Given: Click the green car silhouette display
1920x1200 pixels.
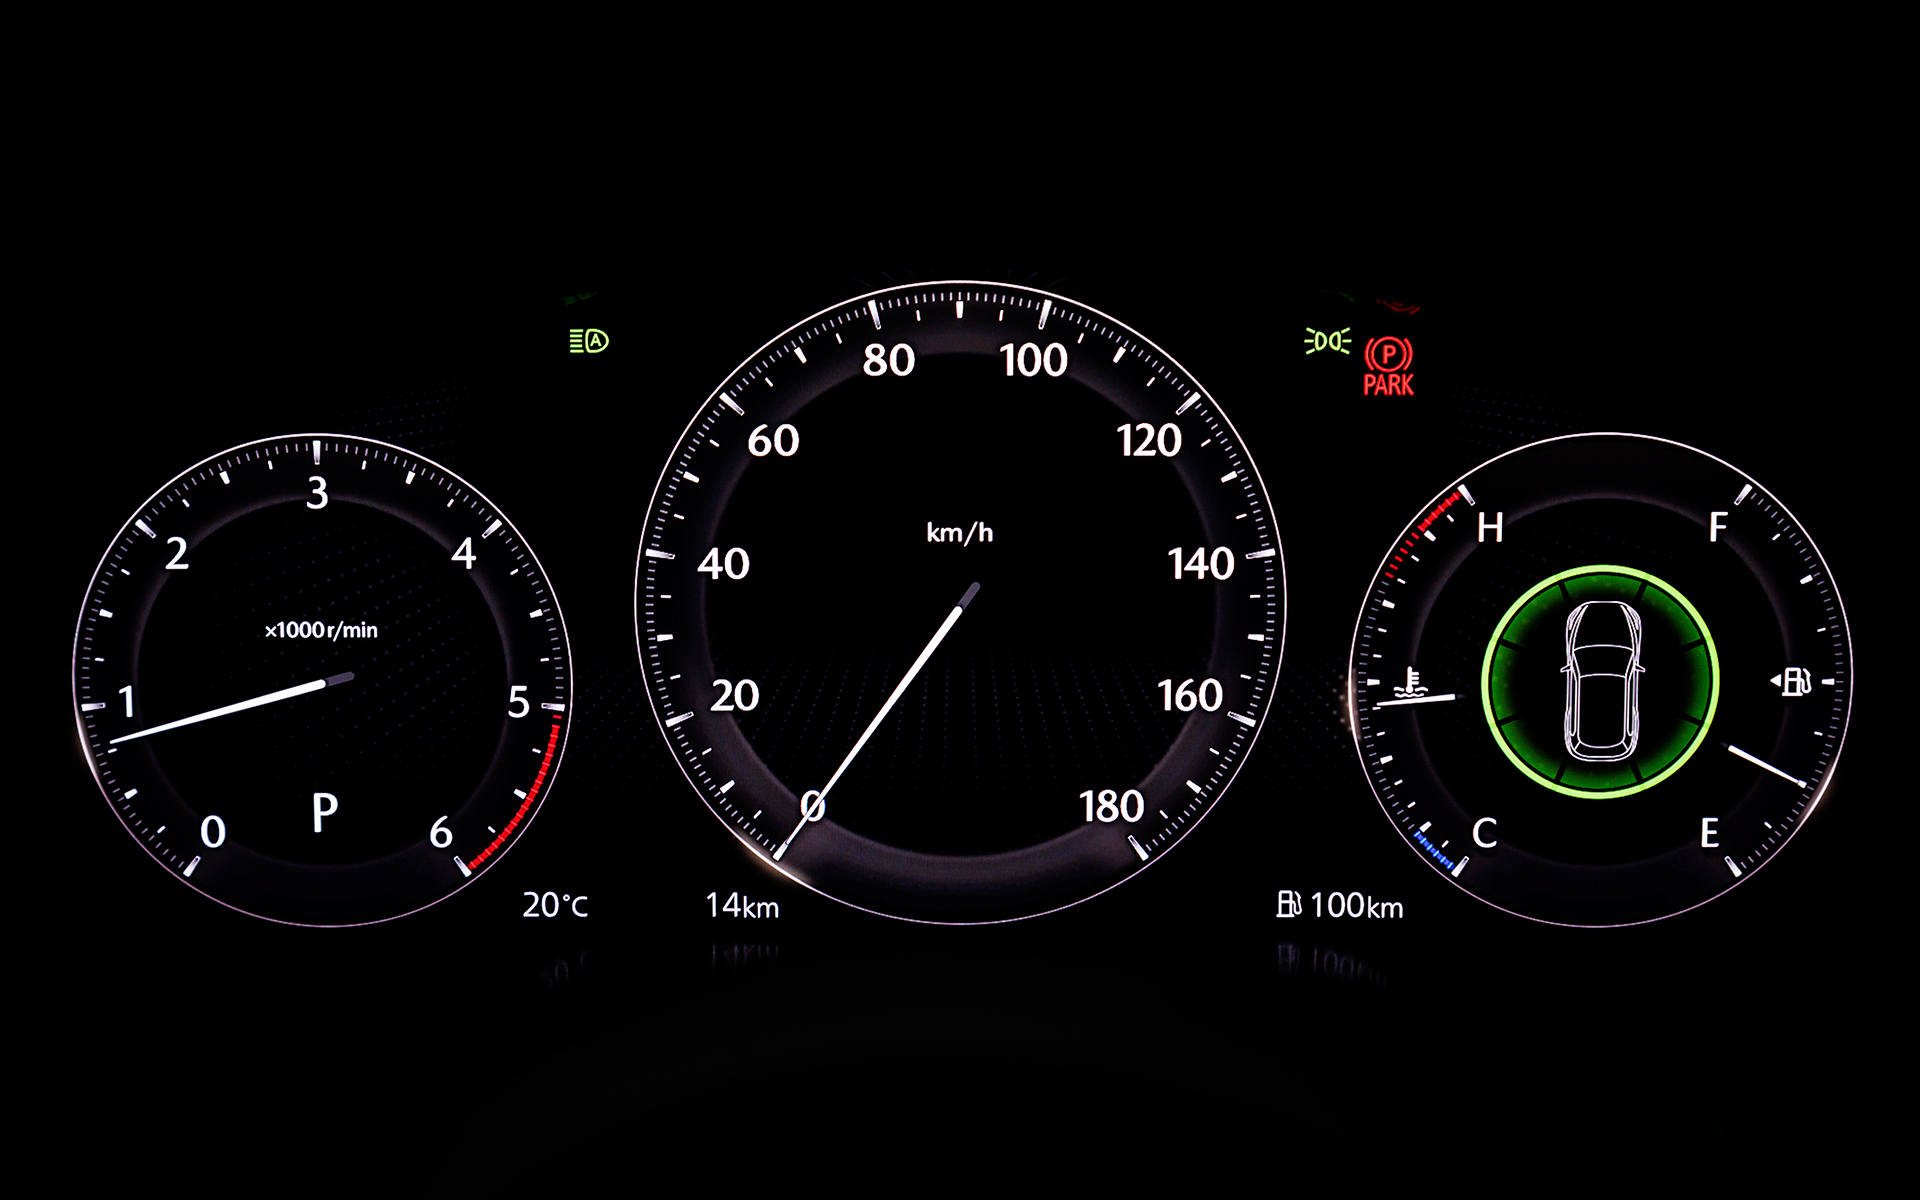Looking at the screenshot, I should pyautogui.click(x=1601, y=682).
